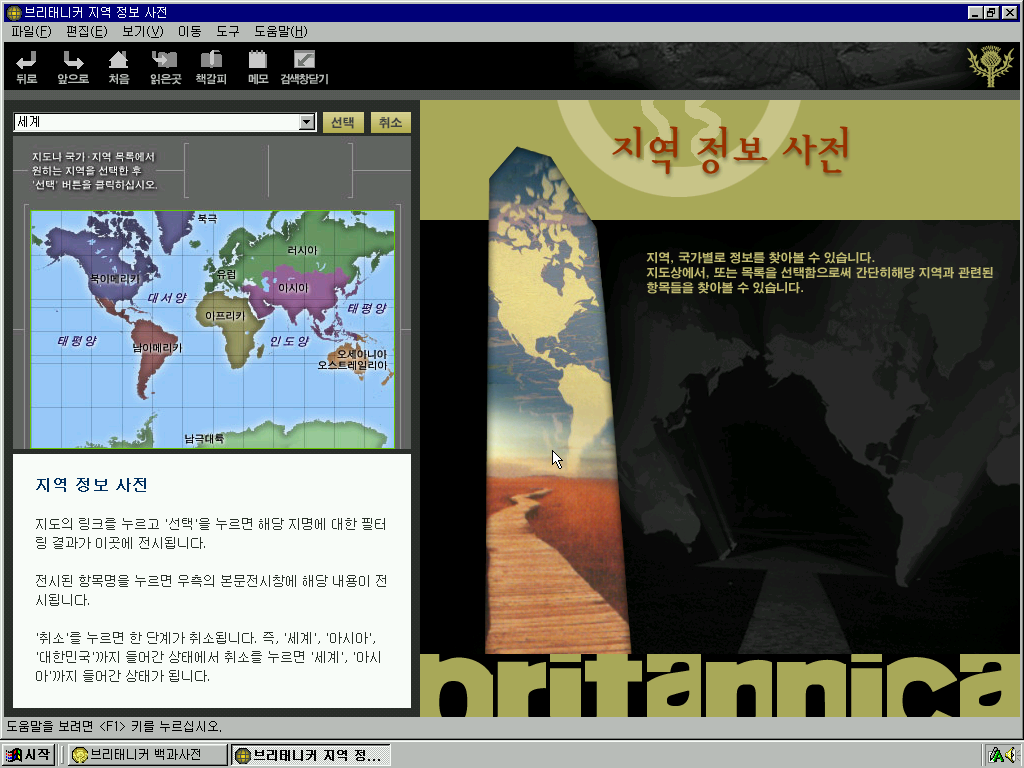Click the 시작 (Start) button on taskbar
The height and width of the screenshot is (768, 1024).
(27, 755)
